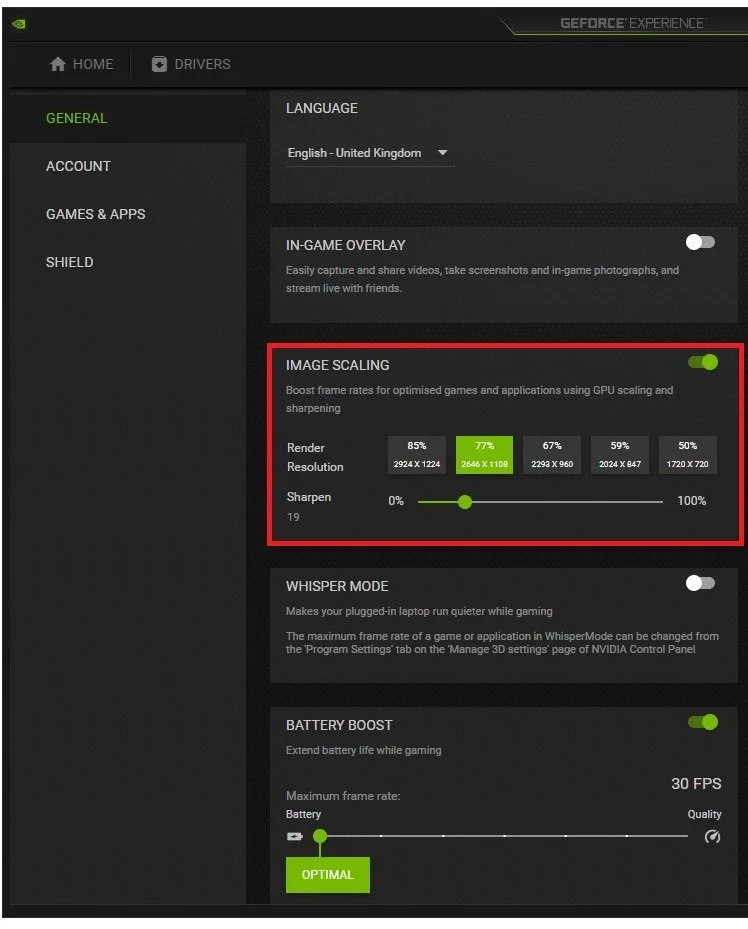Click the Quality gauge icon
The width and height of the screenshot is (748, 929).
pos(712,837)
